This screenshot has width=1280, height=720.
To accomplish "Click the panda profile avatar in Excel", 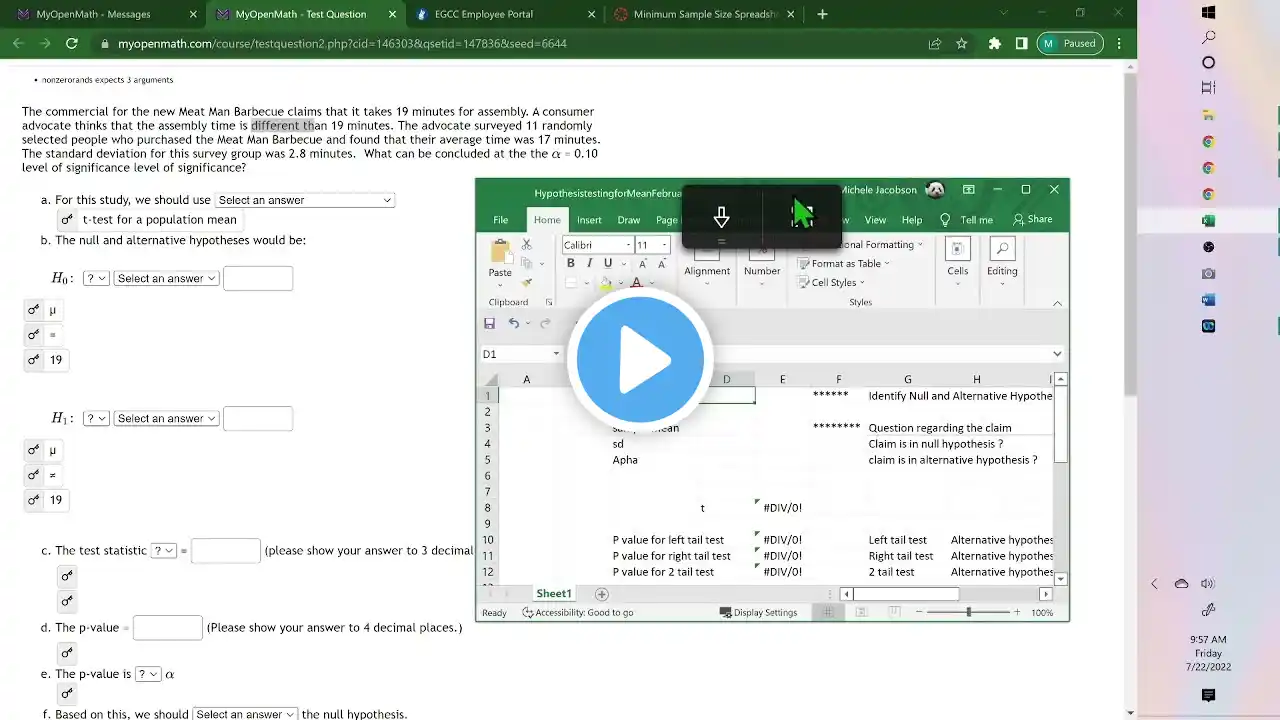I will [935, 190].
